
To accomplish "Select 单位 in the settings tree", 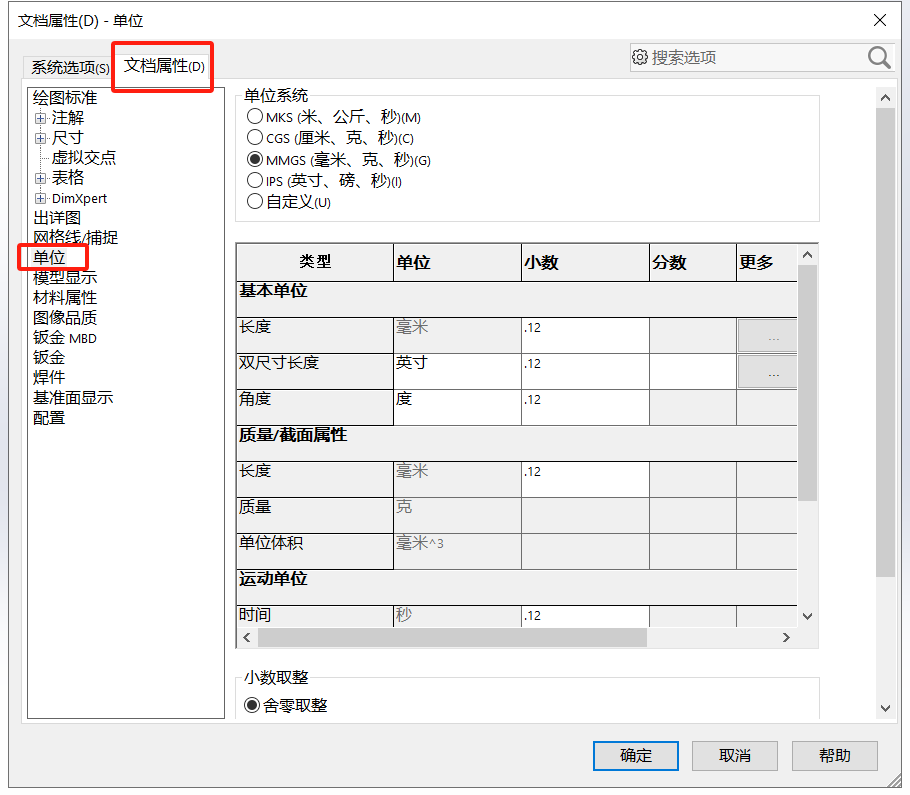I will pos(50,257).
